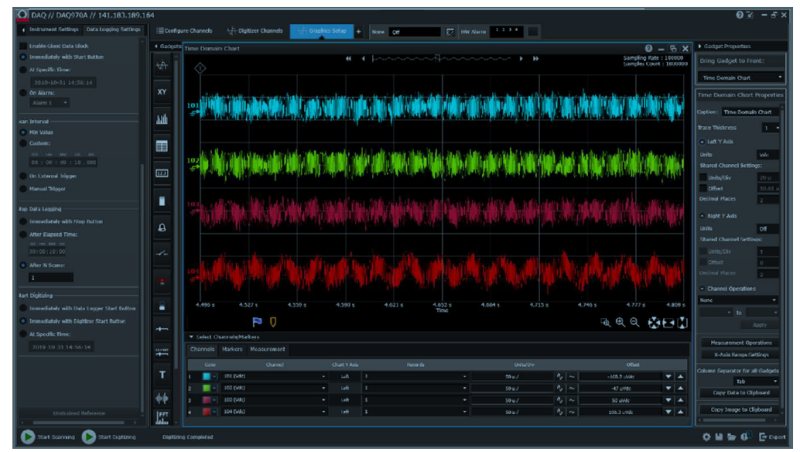Select the XY chart gadget icon
This screenshot has height=452, width=800.
[162, 92]
